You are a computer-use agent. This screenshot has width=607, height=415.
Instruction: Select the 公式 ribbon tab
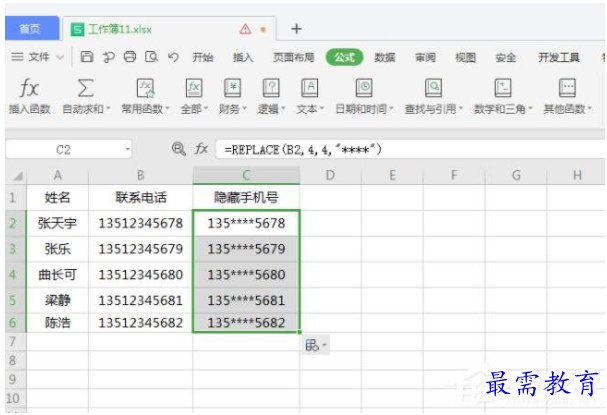point(345,57)
